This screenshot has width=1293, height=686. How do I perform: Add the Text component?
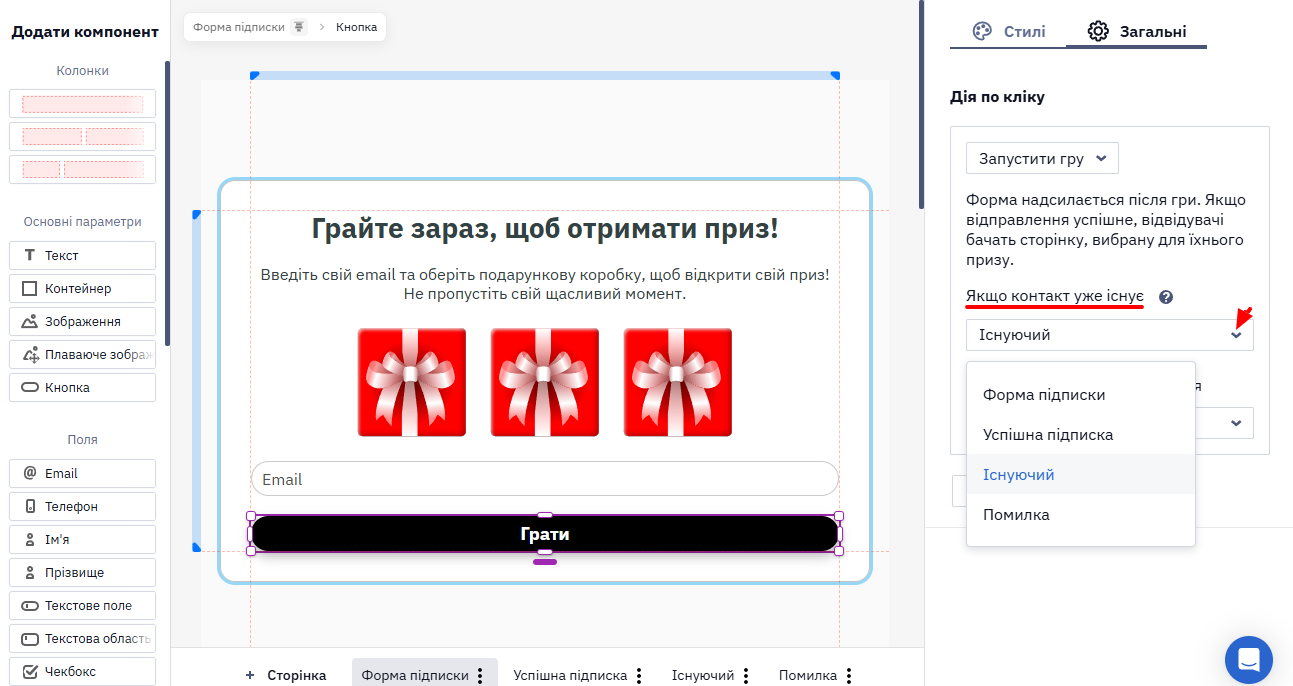[82, 255]
